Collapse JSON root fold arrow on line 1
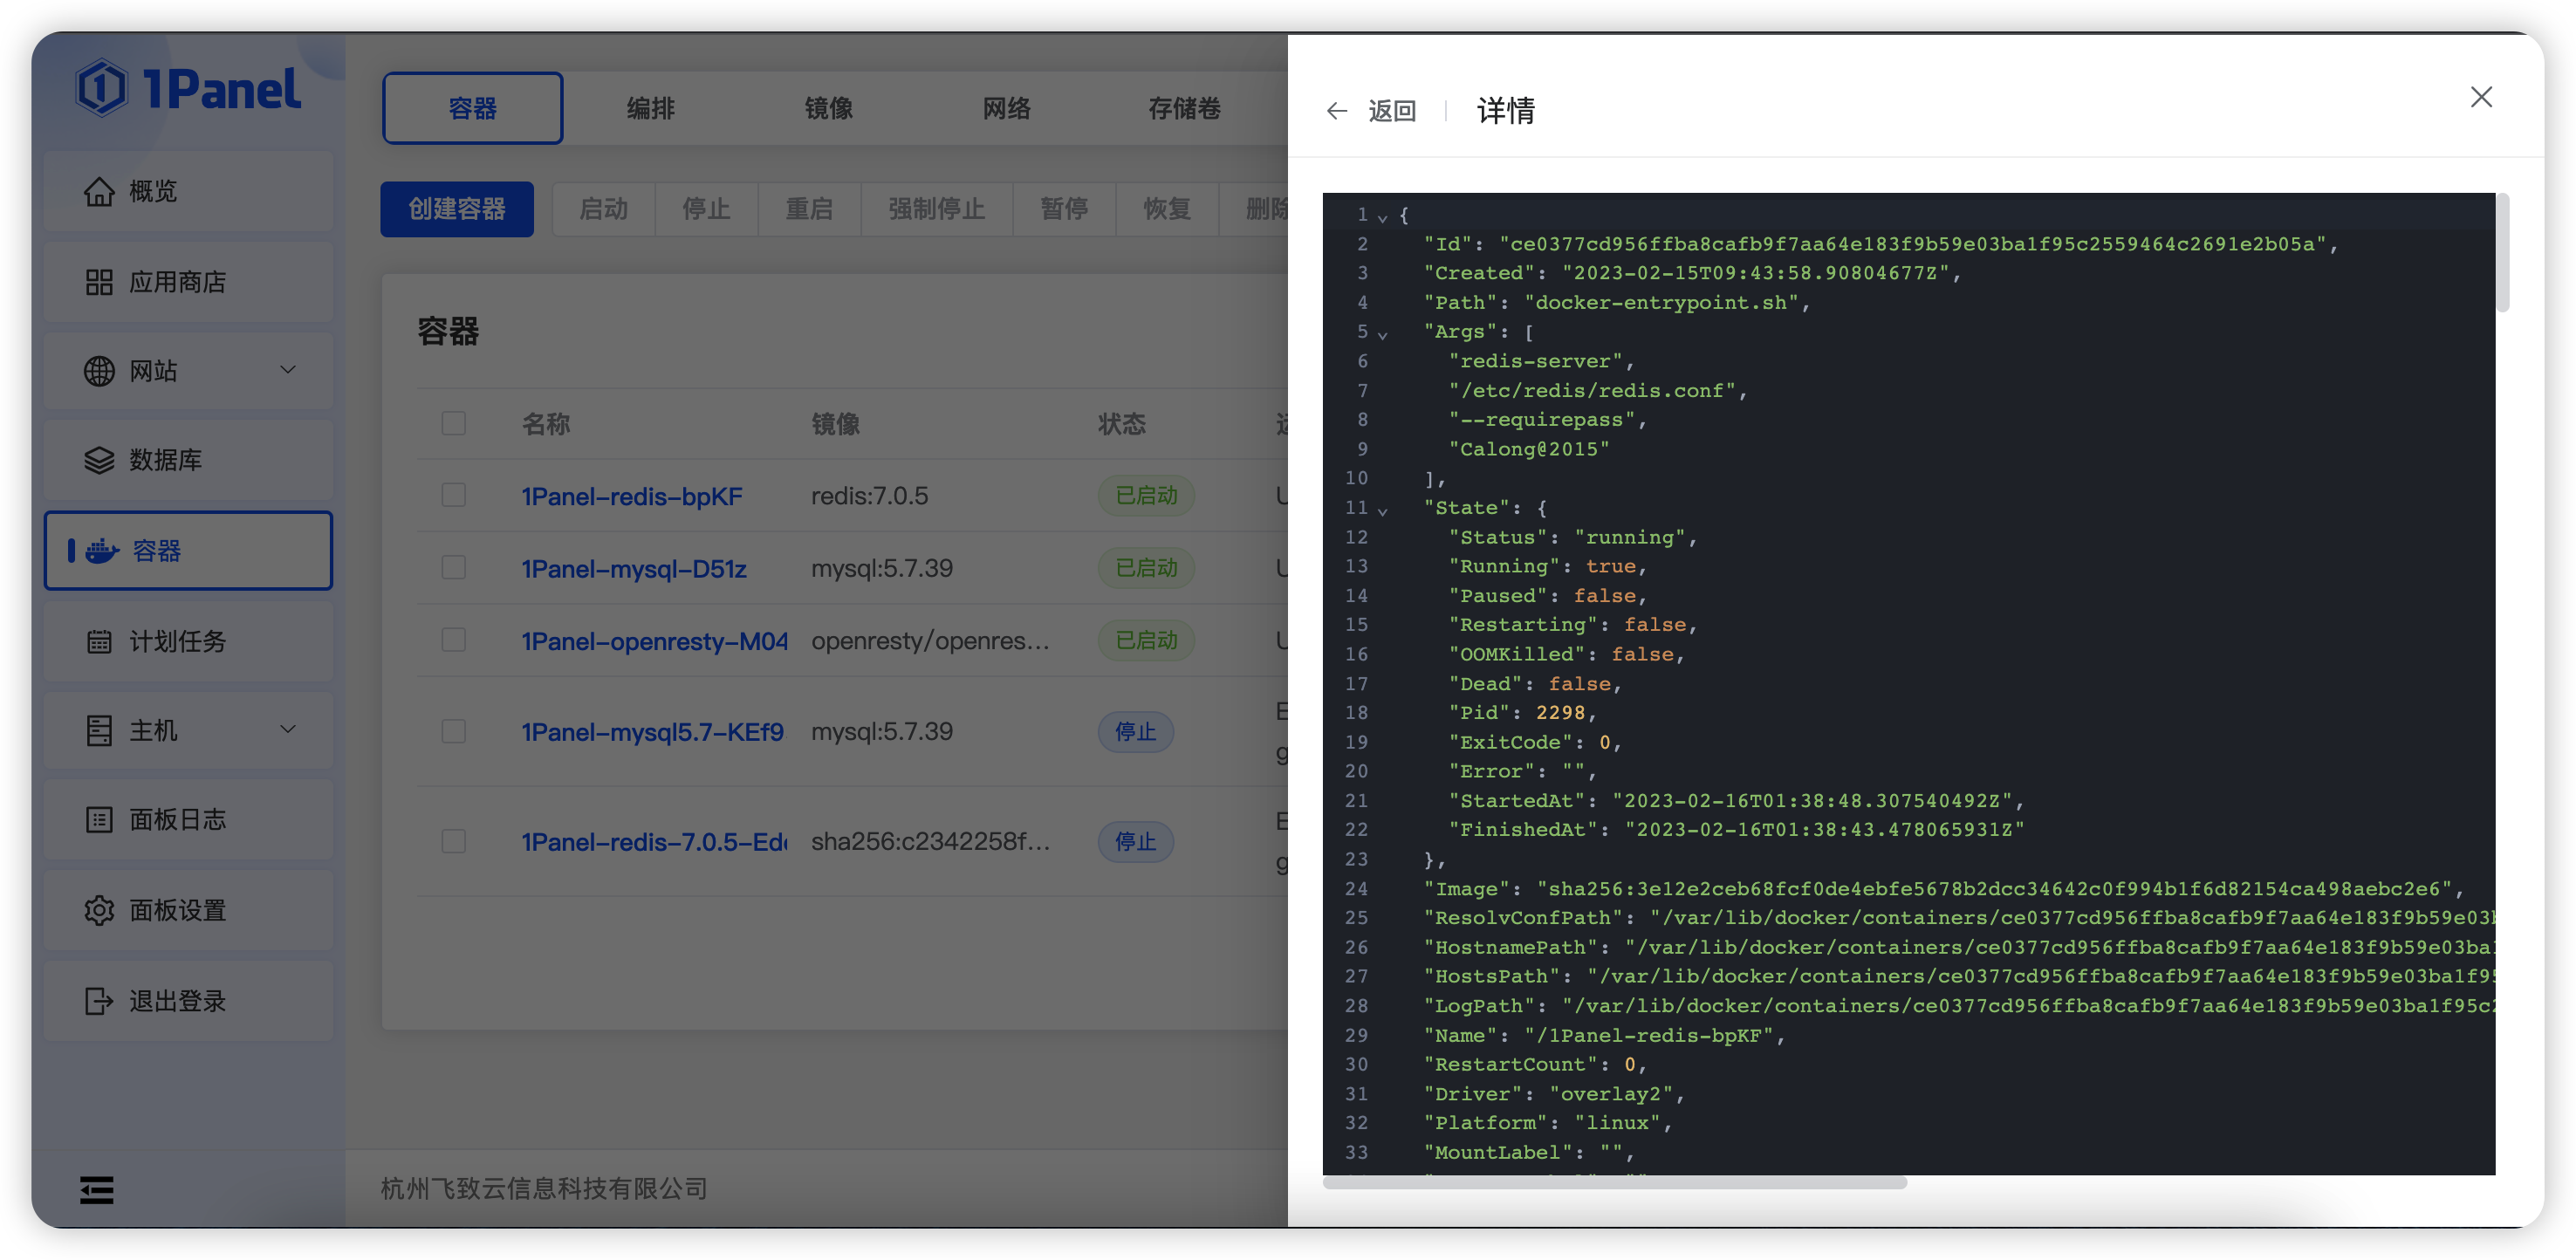The width and height of the screenshot is (2576, 1260). tap(1382, 217)
